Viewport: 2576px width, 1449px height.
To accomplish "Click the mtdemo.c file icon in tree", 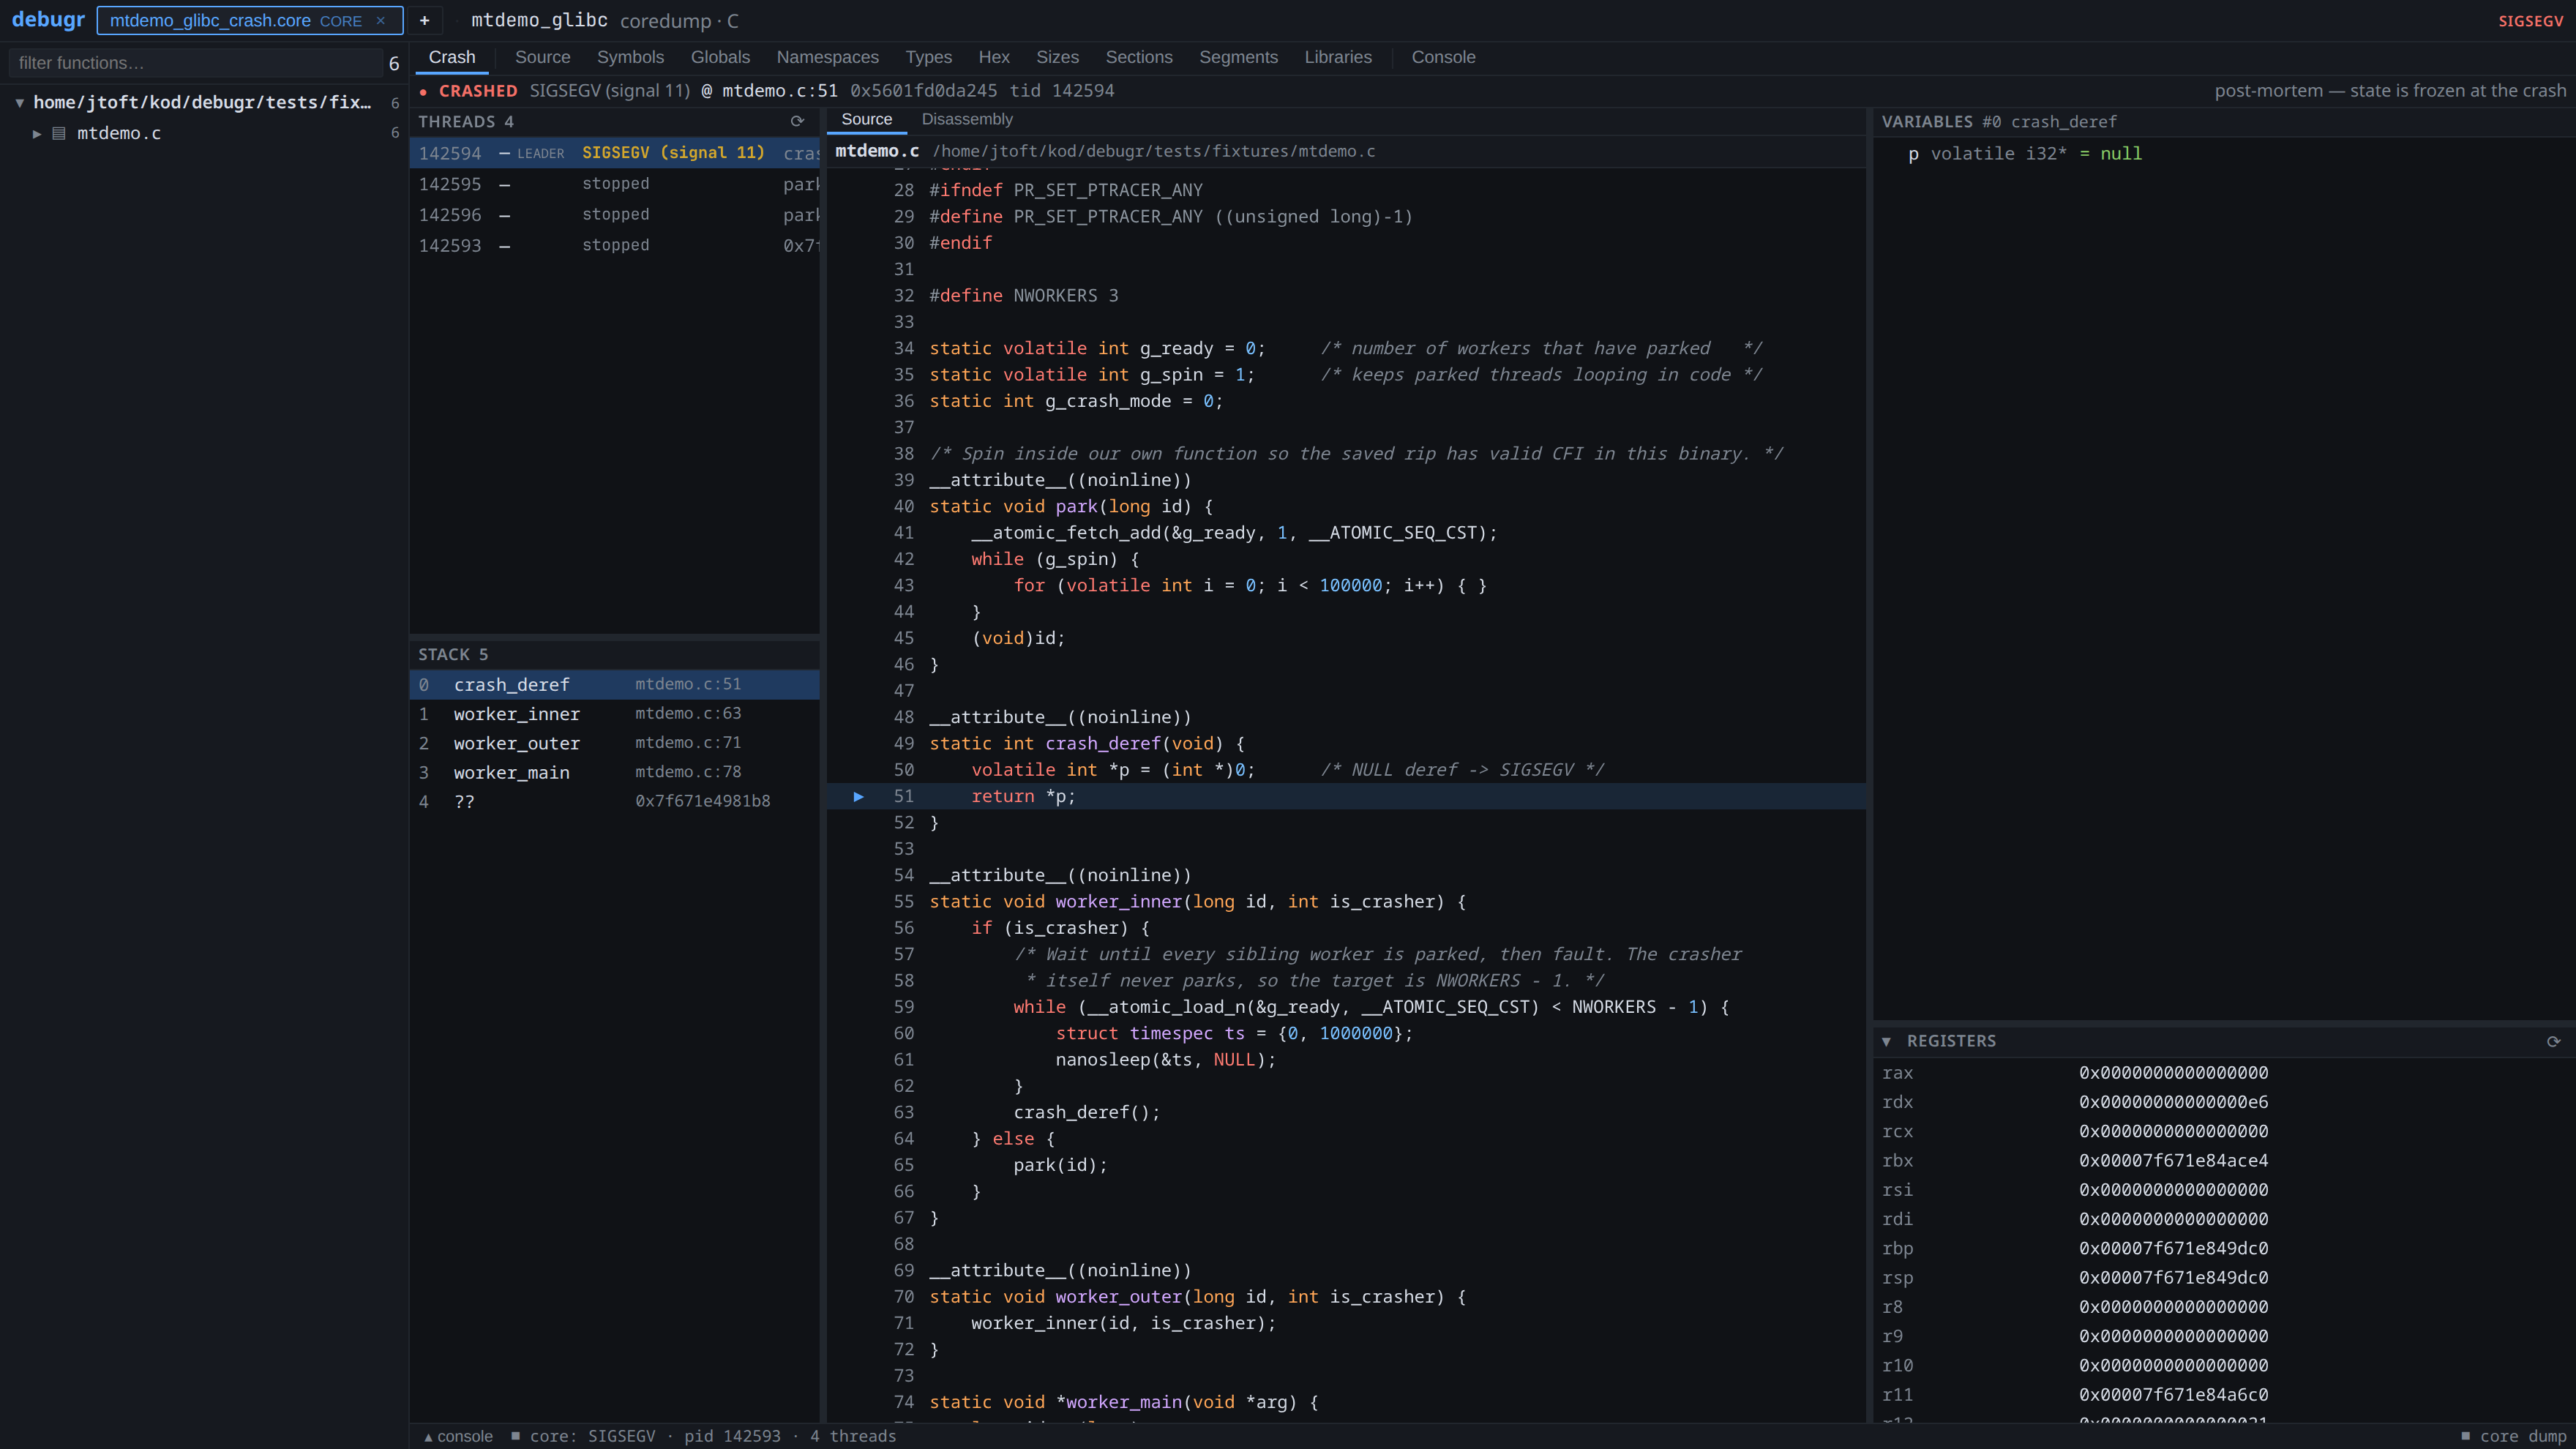I will pyautogui.click(x=59, y=133).
